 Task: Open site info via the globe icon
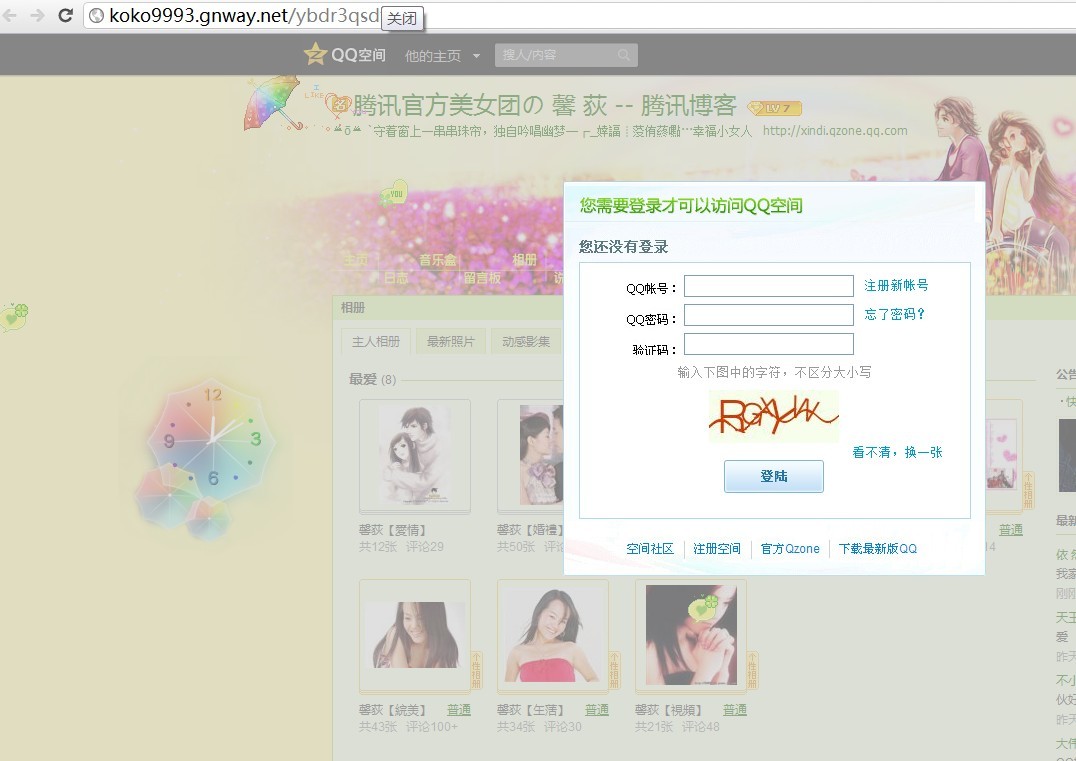[x=97, y=15]
